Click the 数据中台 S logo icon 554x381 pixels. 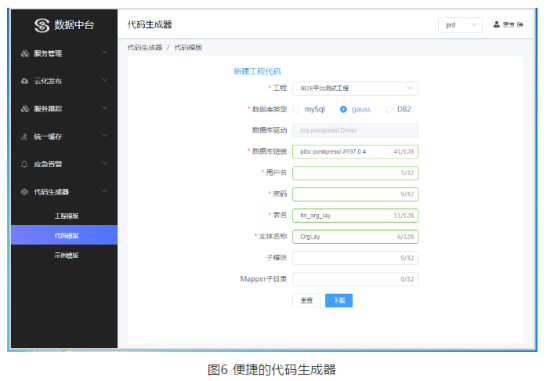[42, 25]
